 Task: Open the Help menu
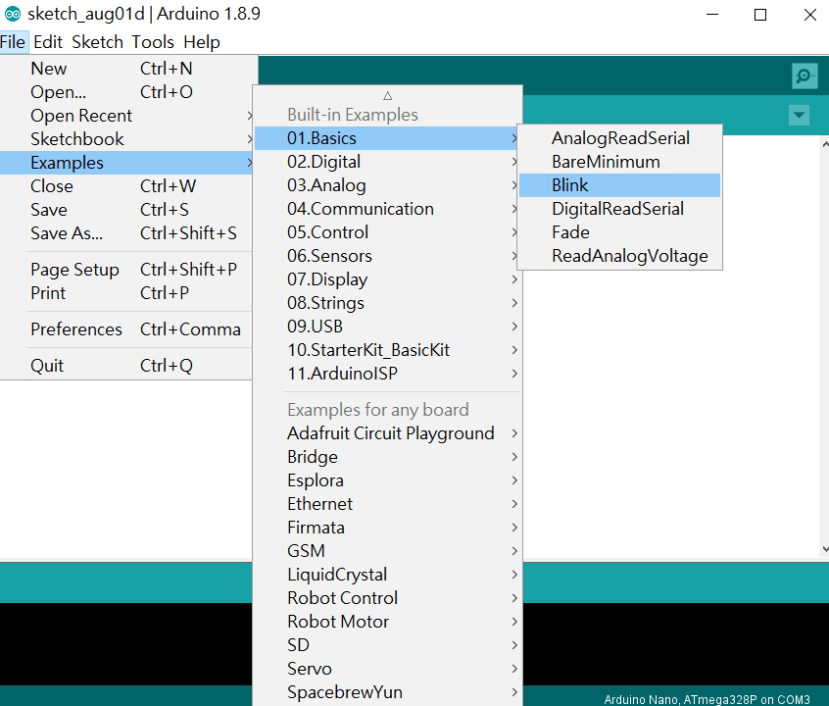click(x=201, y=42)
